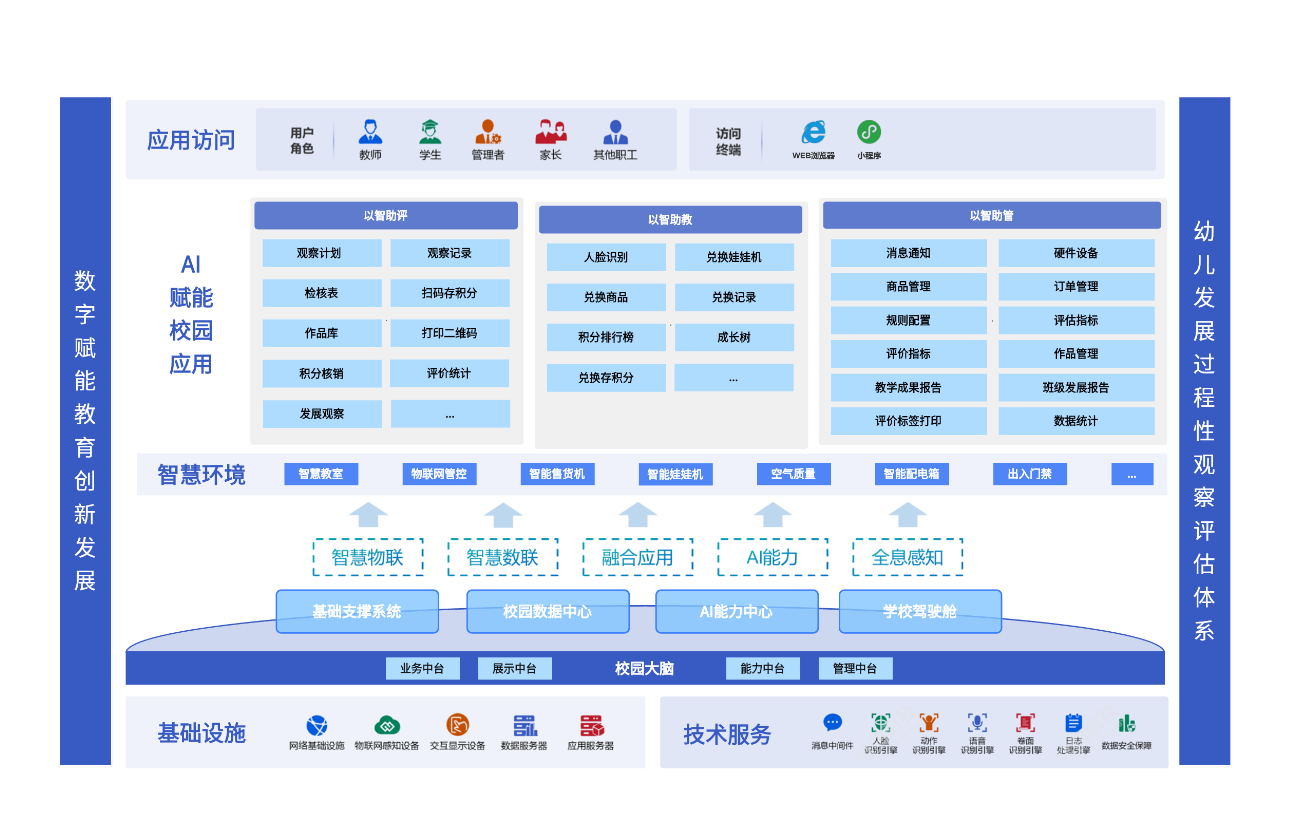Click the 小程序 mini-program icon
Image resolution: width=1296 pixels, height=840 pixels.
tap(869, 131)
